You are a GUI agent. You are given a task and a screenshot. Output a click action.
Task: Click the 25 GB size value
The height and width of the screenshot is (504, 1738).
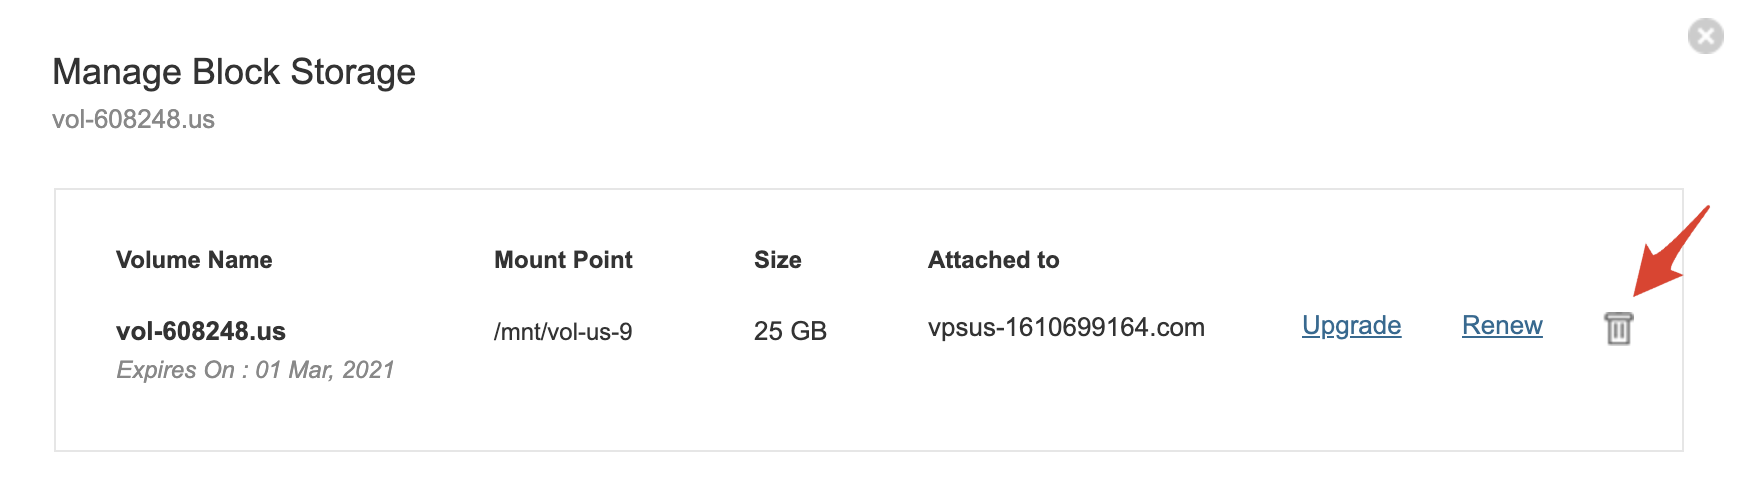point(790,331)
